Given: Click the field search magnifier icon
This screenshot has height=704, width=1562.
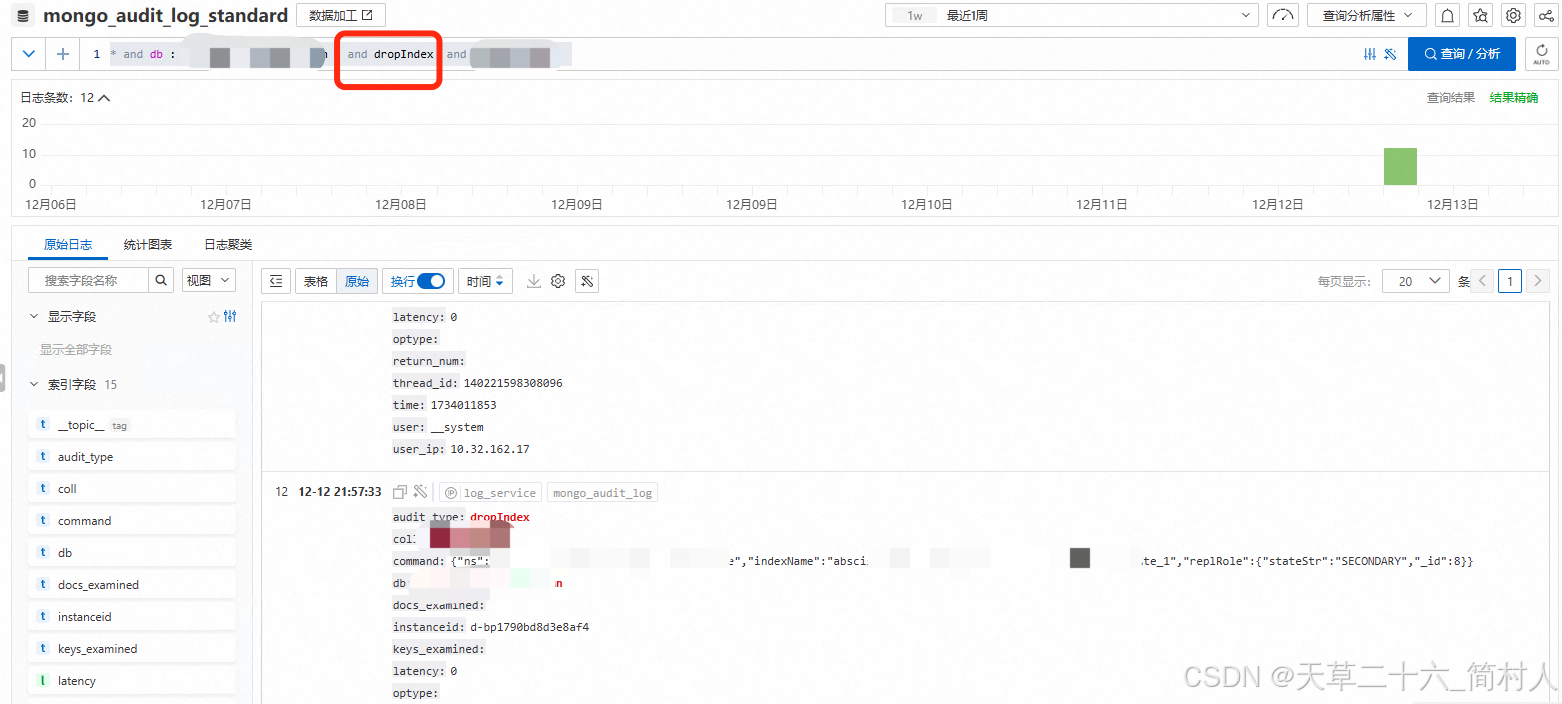Looking at the screenshot, I should (x=161, y=281).
